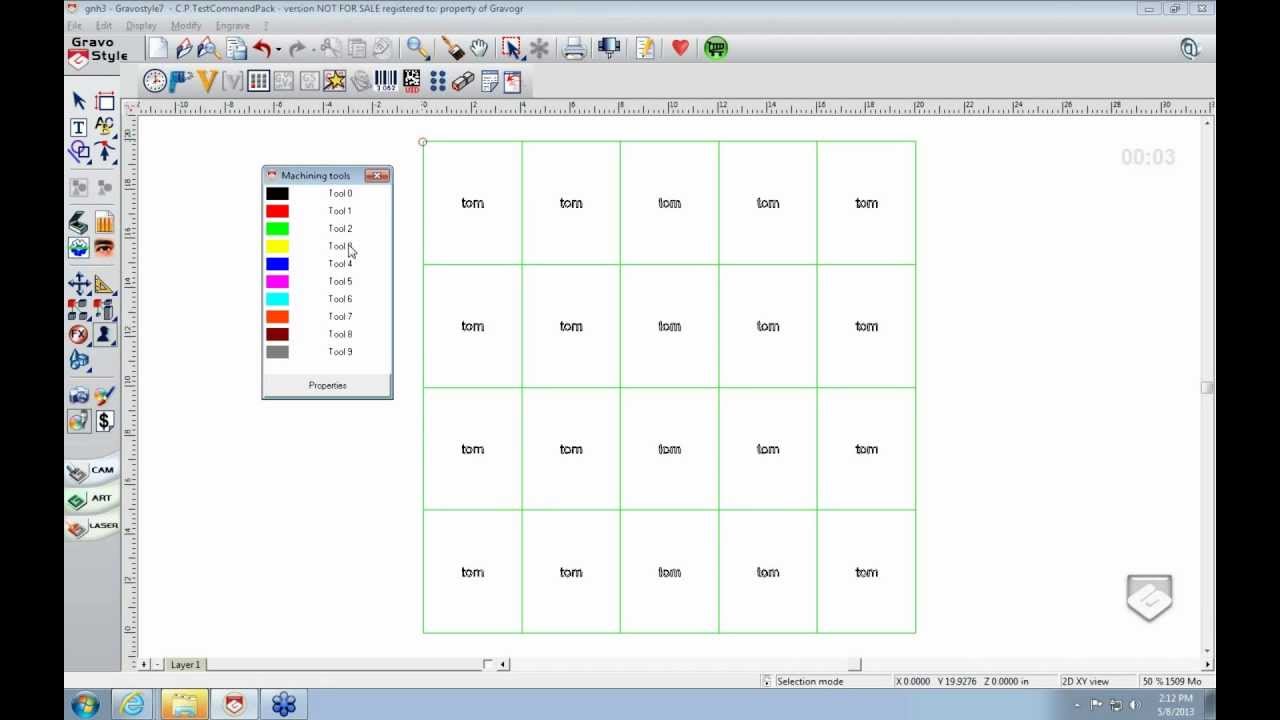Click the four-arrow move tool
1280x720 pixels.
click(x=79, y=285)
